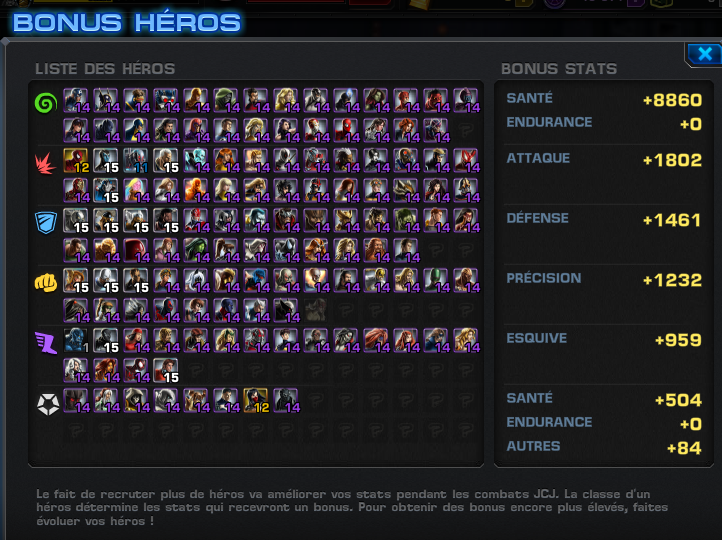Select the blue shield Tactician class icon

coord(46,223)
